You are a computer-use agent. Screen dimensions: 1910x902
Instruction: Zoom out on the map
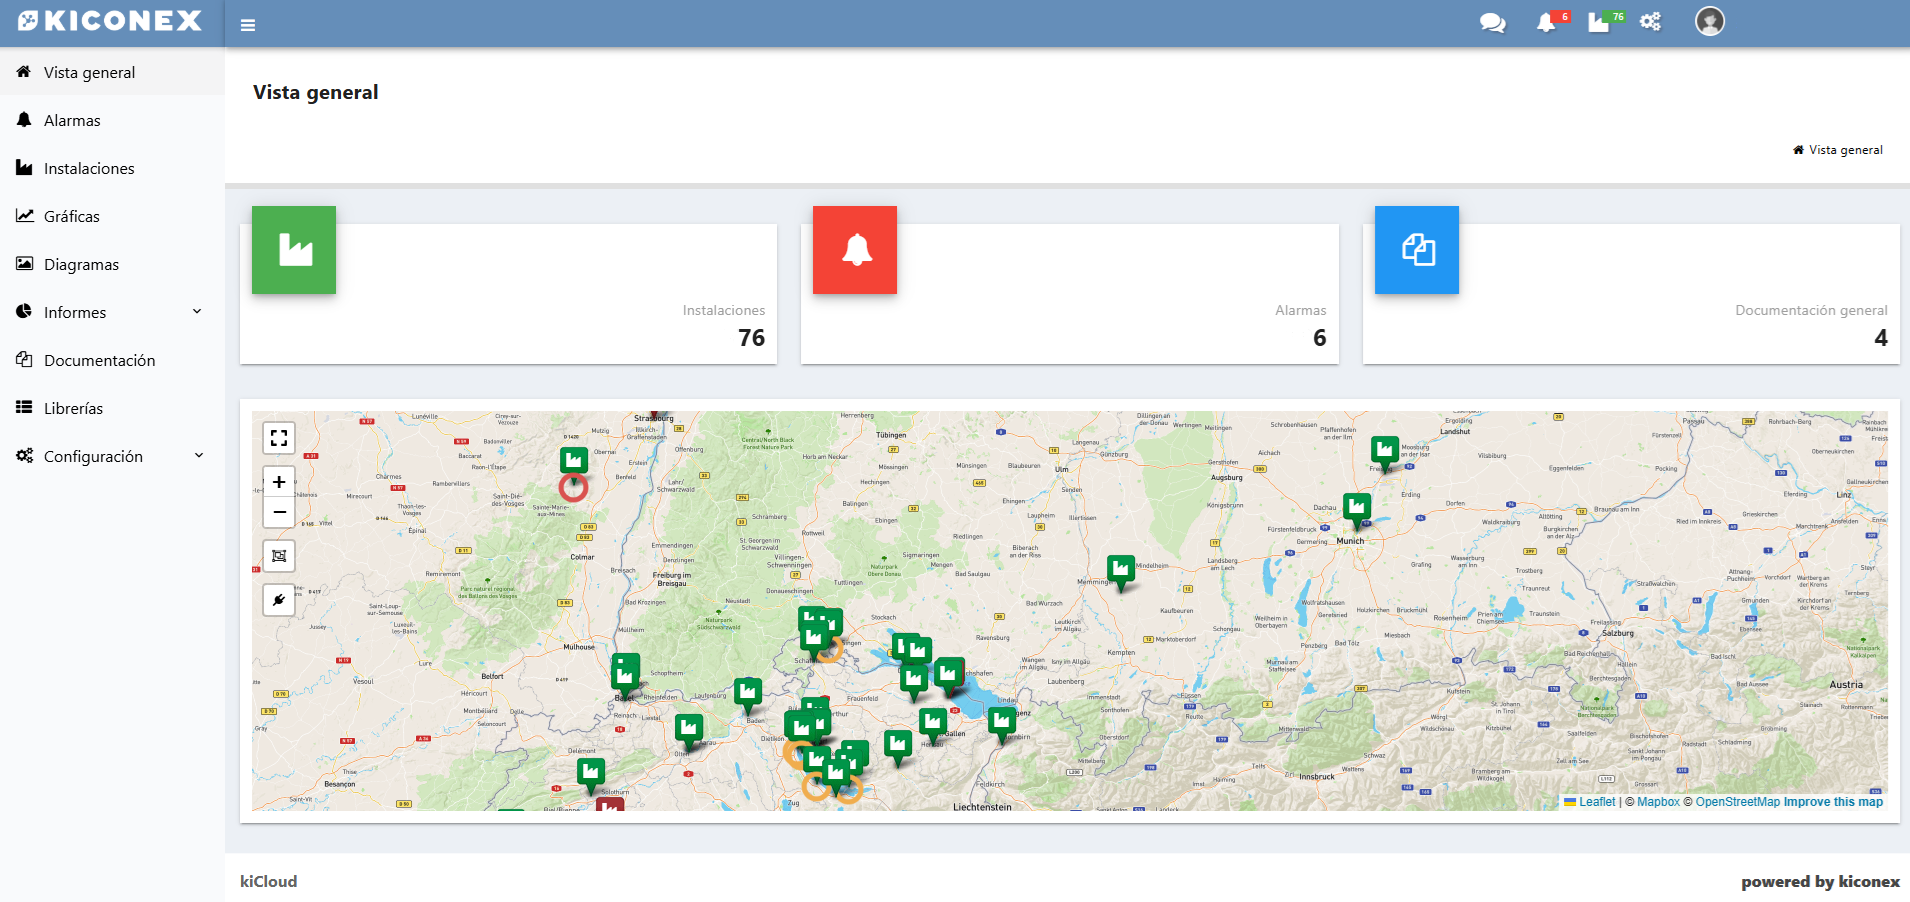279,512
